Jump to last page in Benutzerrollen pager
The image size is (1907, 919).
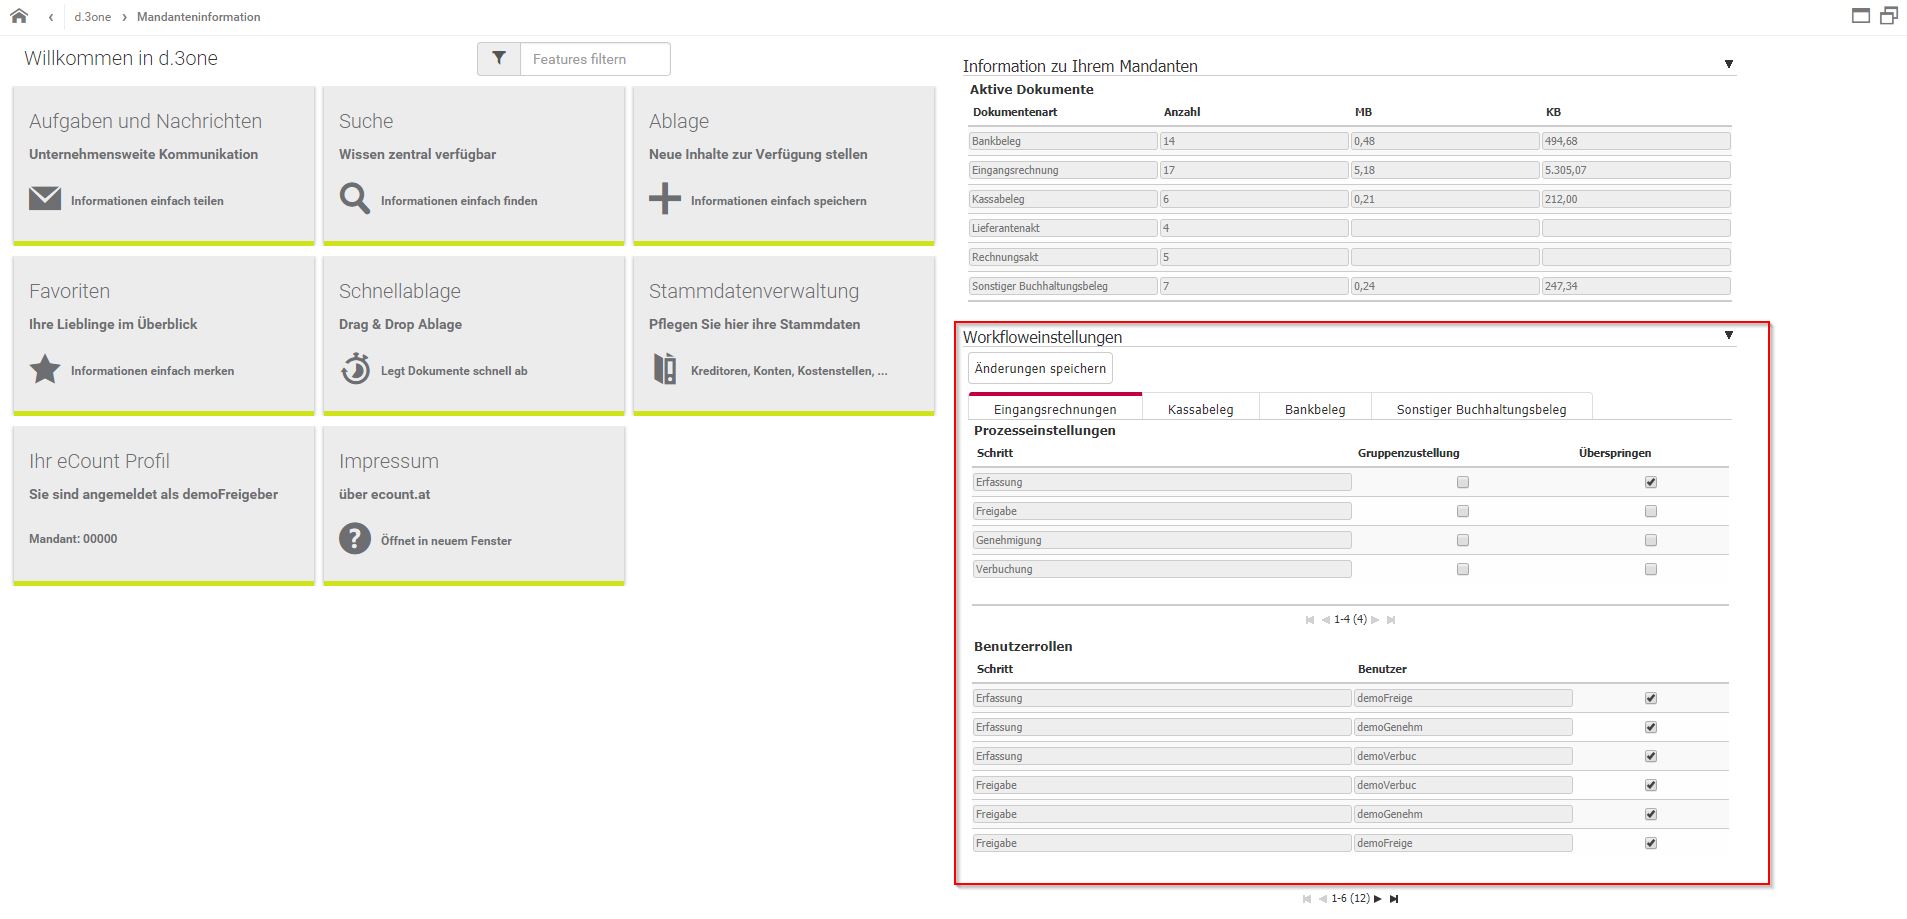point(1394,899)
